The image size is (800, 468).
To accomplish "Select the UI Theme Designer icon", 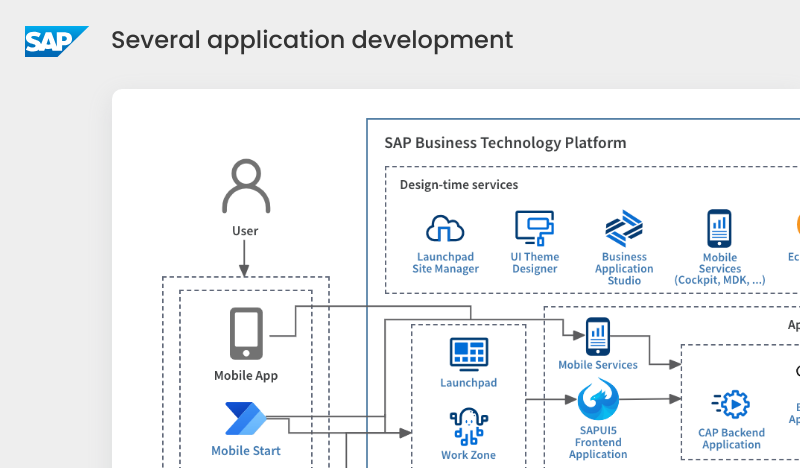I will click(x=534, y=229).
